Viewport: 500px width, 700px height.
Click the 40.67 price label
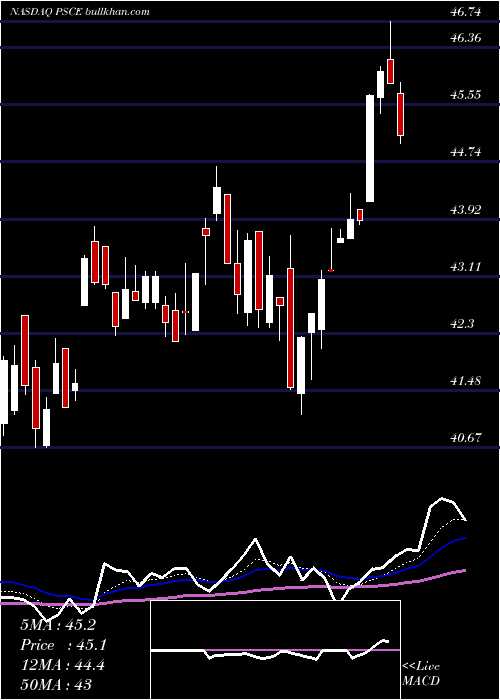466,438
